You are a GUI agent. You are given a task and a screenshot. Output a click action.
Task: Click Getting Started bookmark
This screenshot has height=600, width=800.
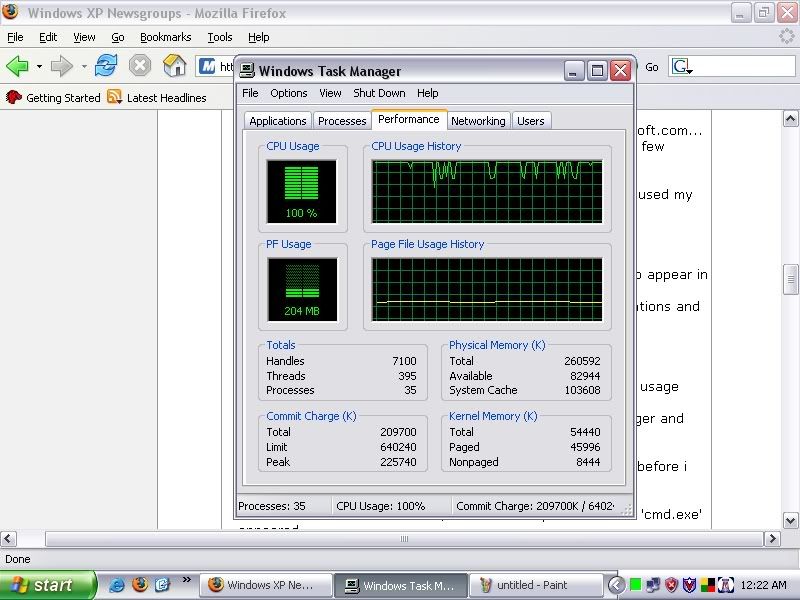click(53, 97)
